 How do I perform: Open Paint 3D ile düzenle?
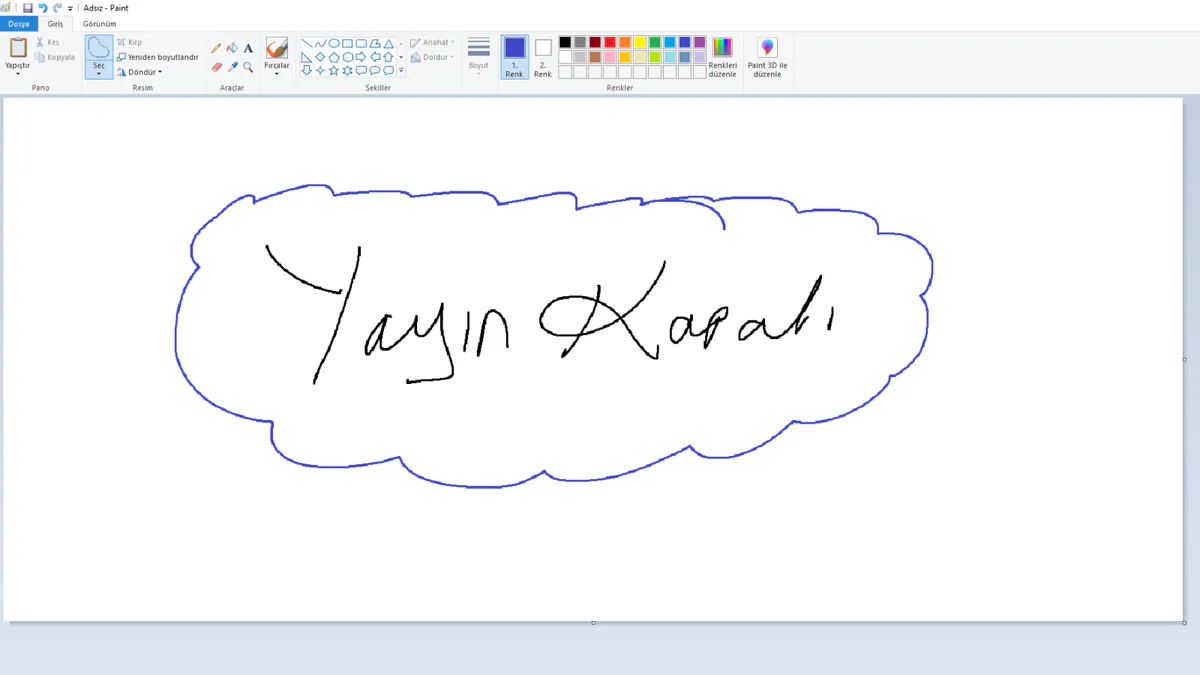tap(767, 58)
